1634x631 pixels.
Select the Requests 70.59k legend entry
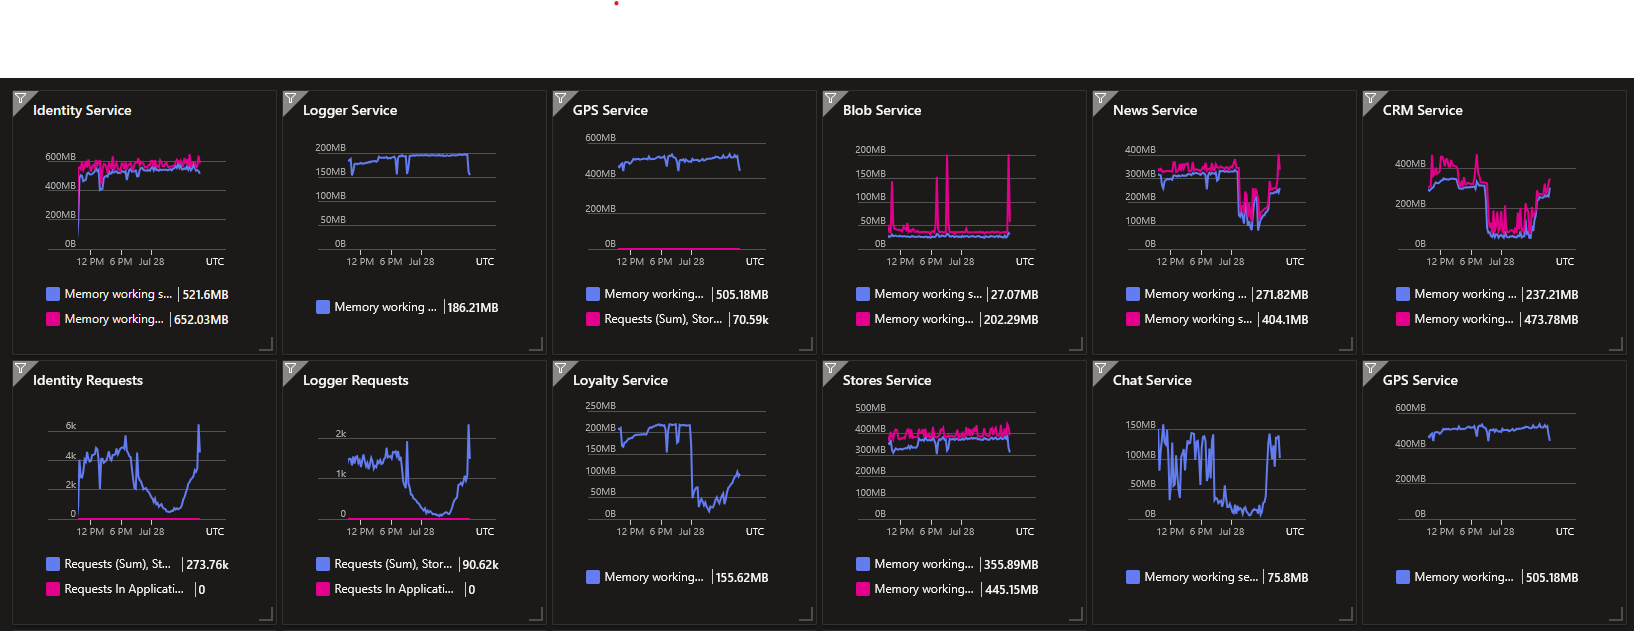click(676, 319)
